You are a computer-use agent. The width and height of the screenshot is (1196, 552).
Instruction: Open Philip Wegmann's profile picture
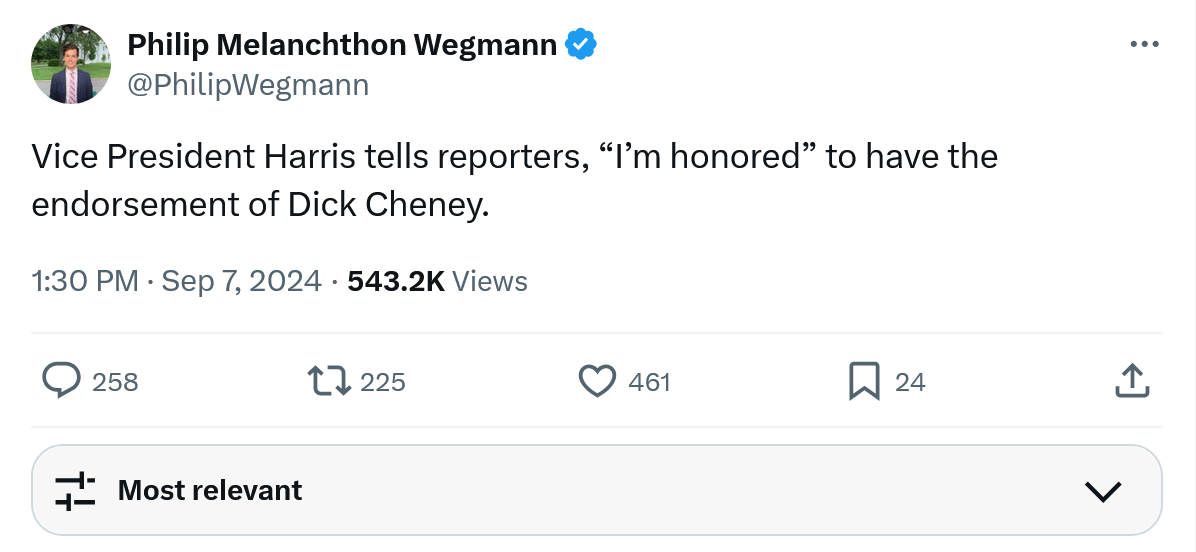coord(71,65)
